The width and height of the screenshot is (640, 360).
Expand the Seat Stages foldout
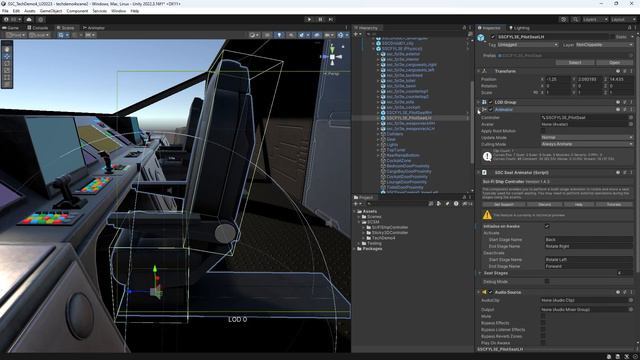480,273
